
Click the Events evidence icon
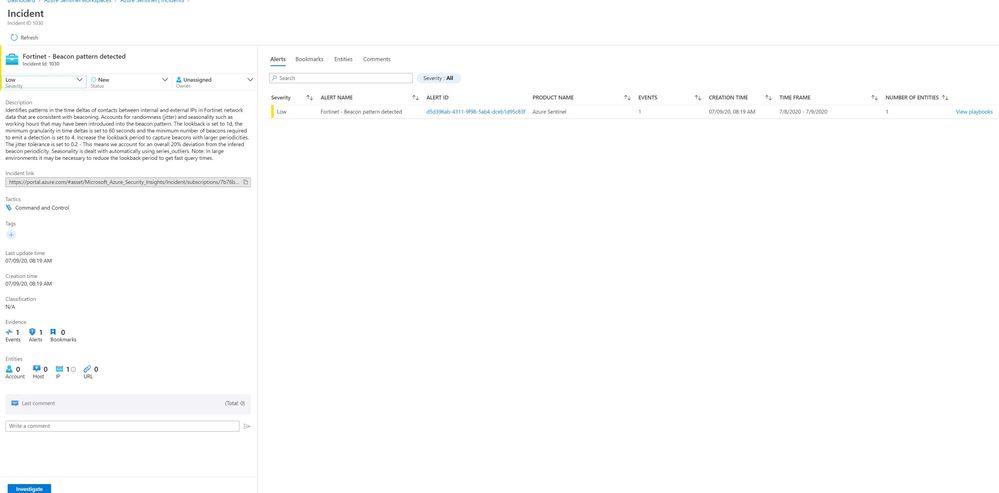(9, 332)
